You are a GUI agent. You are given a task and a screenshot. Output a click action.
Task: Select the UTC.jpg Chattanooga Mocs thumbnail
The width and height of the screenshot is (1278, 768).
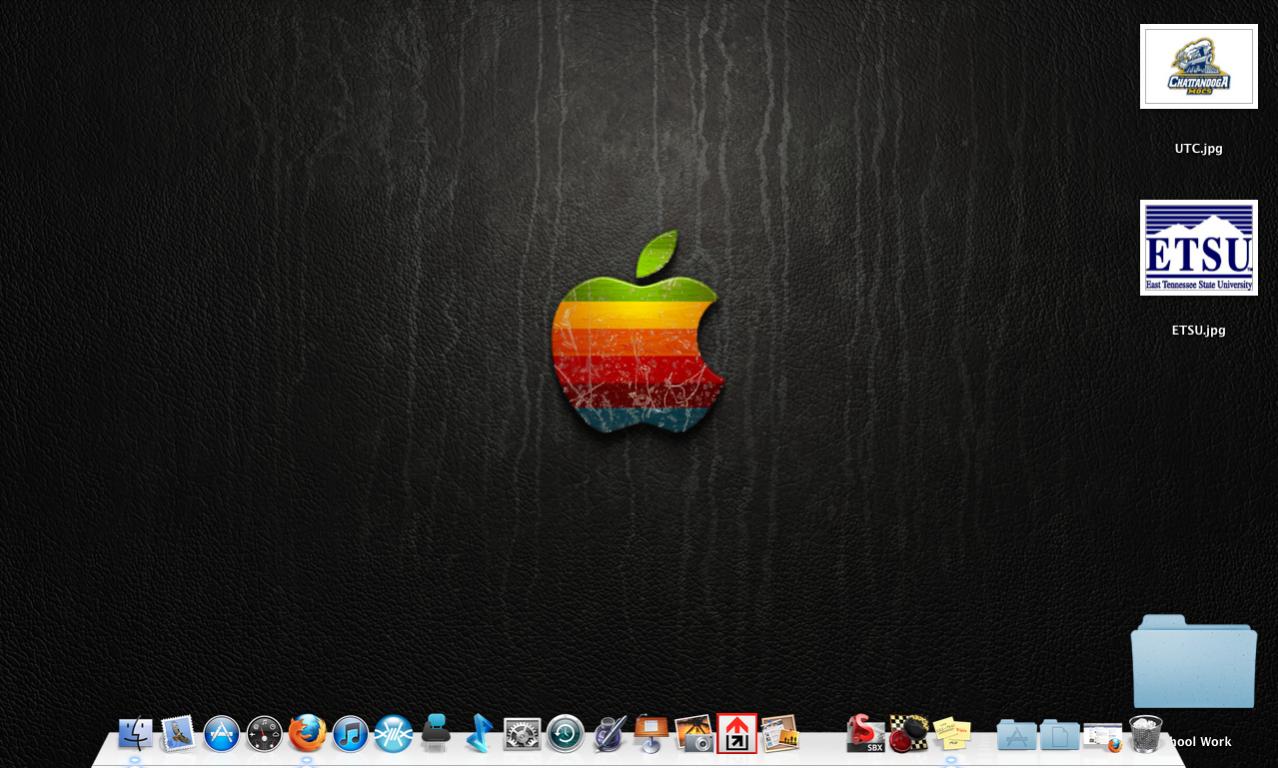[x=1198, y=66]
